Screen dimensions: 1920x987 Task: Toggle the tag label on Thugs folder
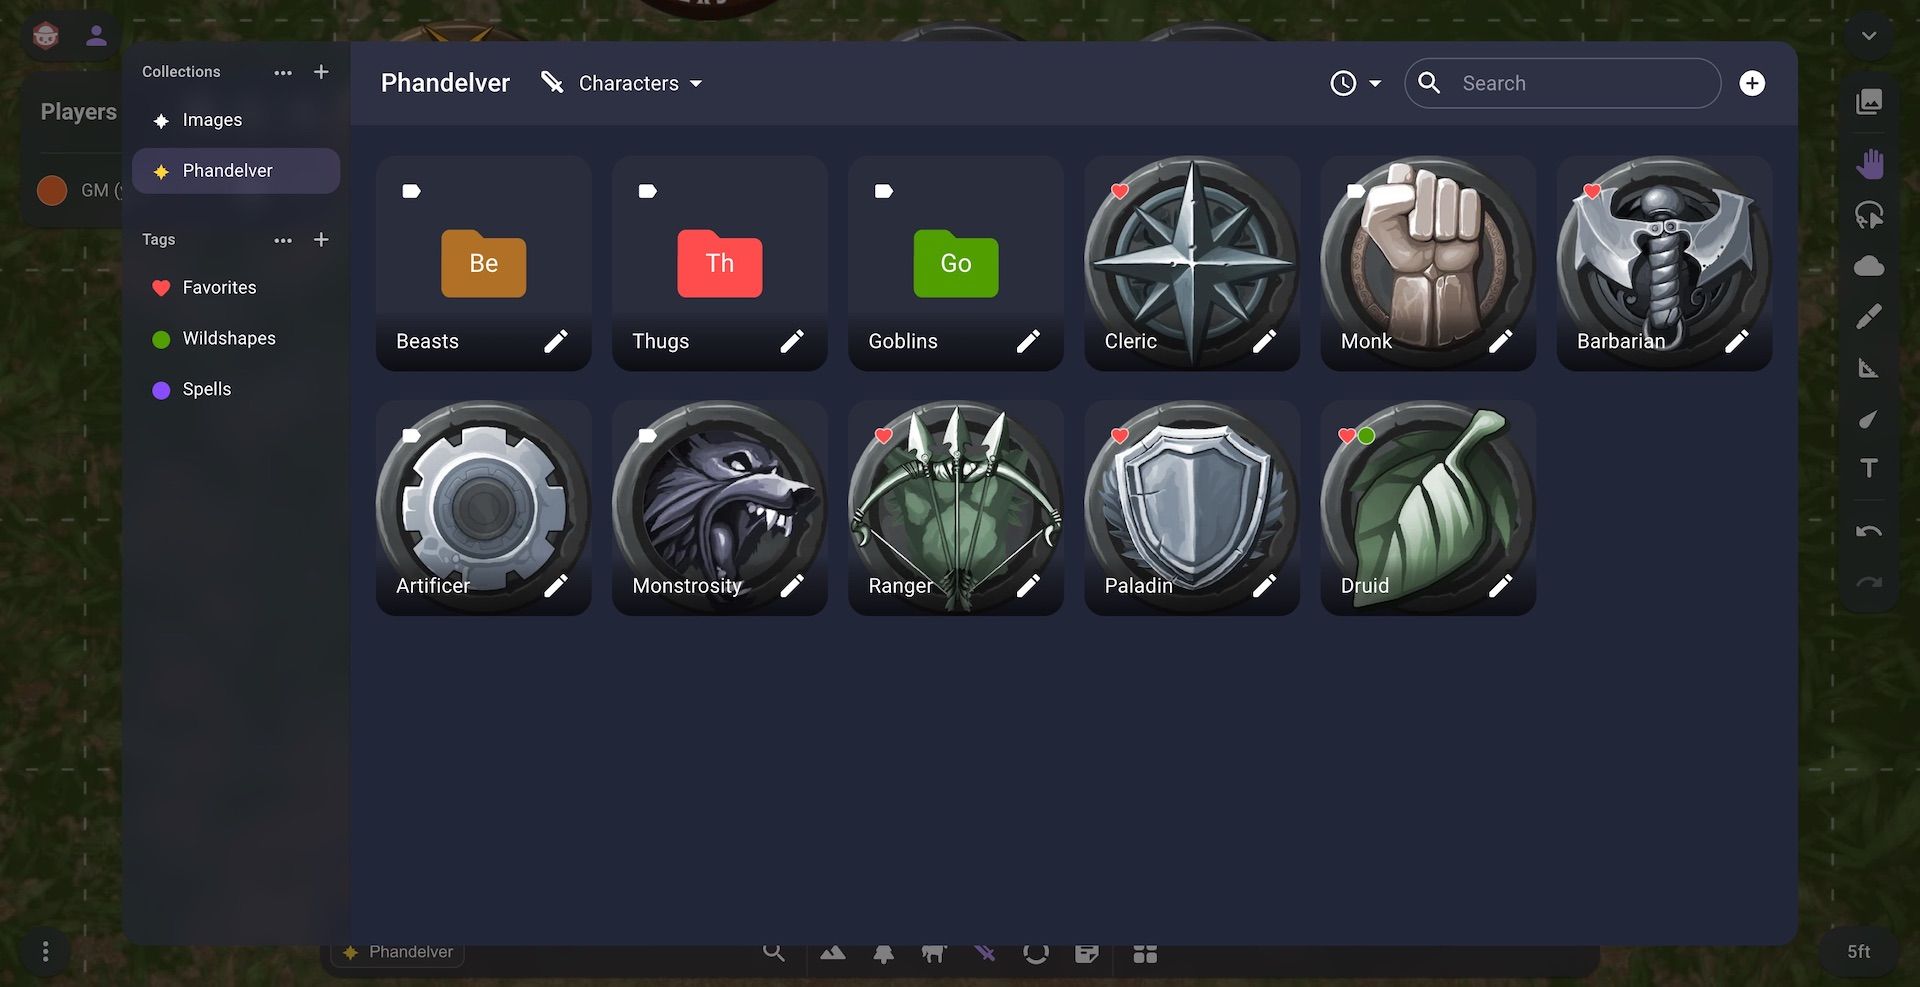(x=647, y=191)
